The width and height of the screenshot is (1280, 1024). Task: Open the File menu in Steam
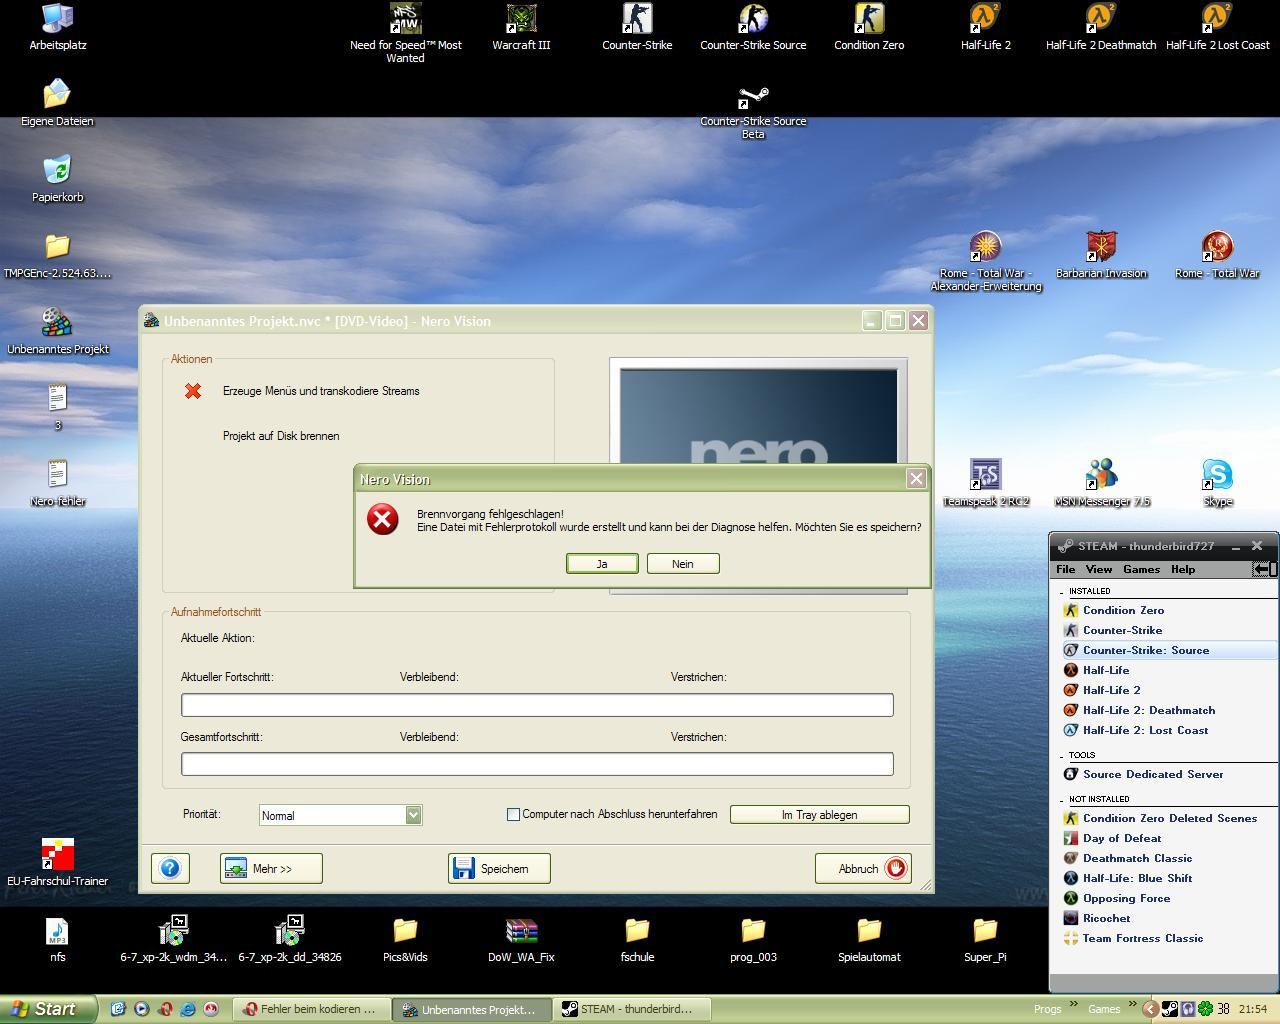click(1066, 569)
